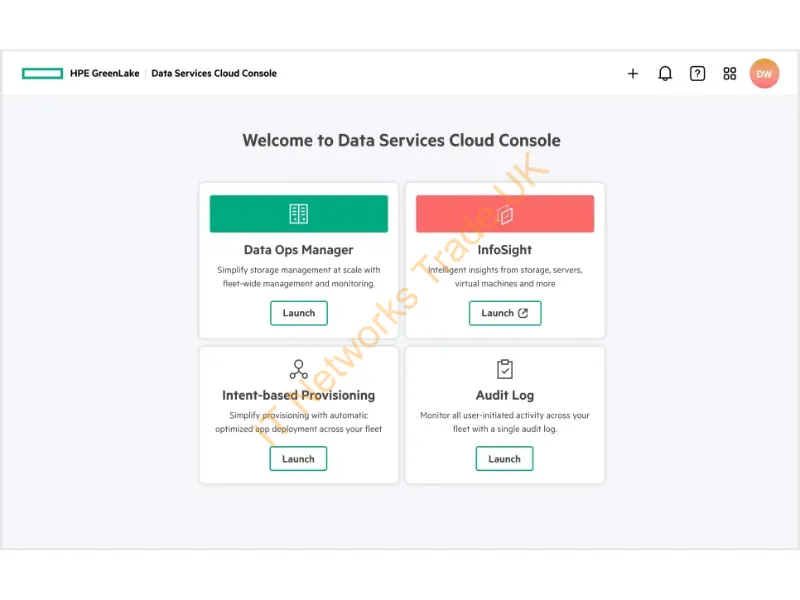
Task: Select the Audit Log card title
Action: (505, 395)
